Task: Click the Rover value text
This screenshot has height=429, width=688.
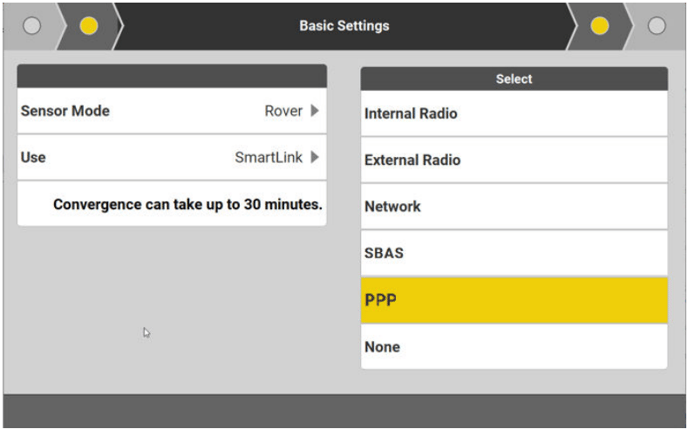Action: [x=283, y=111]
